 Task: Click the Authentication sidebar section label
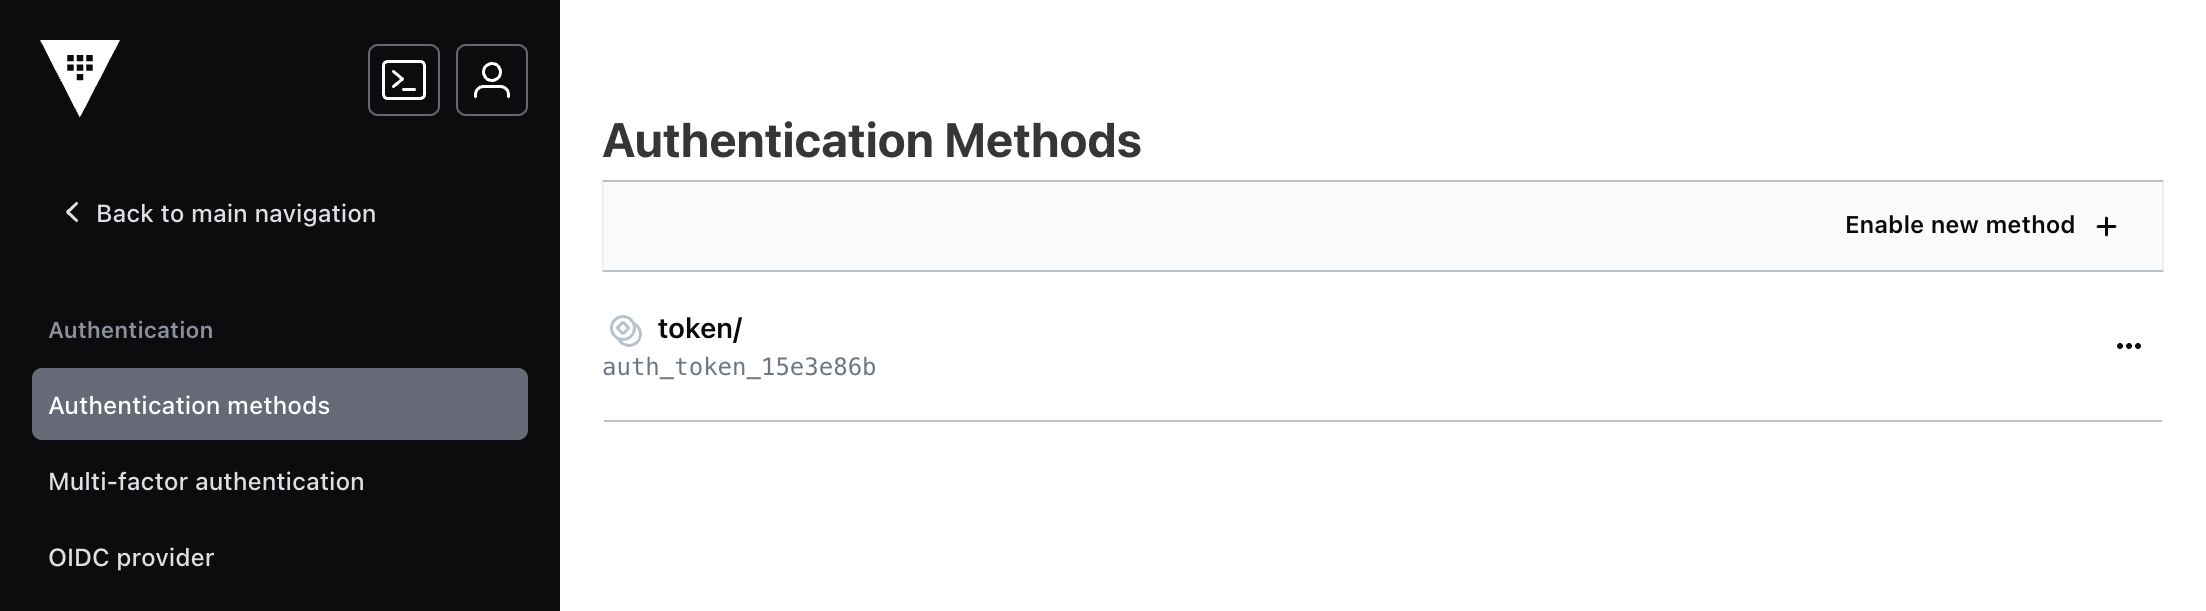131,330
